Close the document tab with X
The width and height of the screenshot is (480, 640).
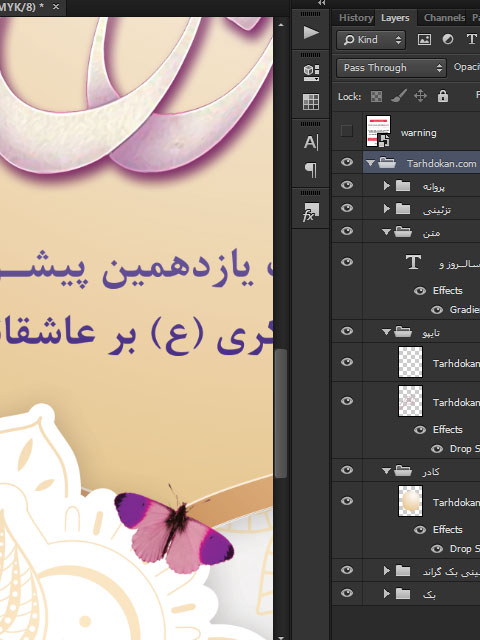56,7
